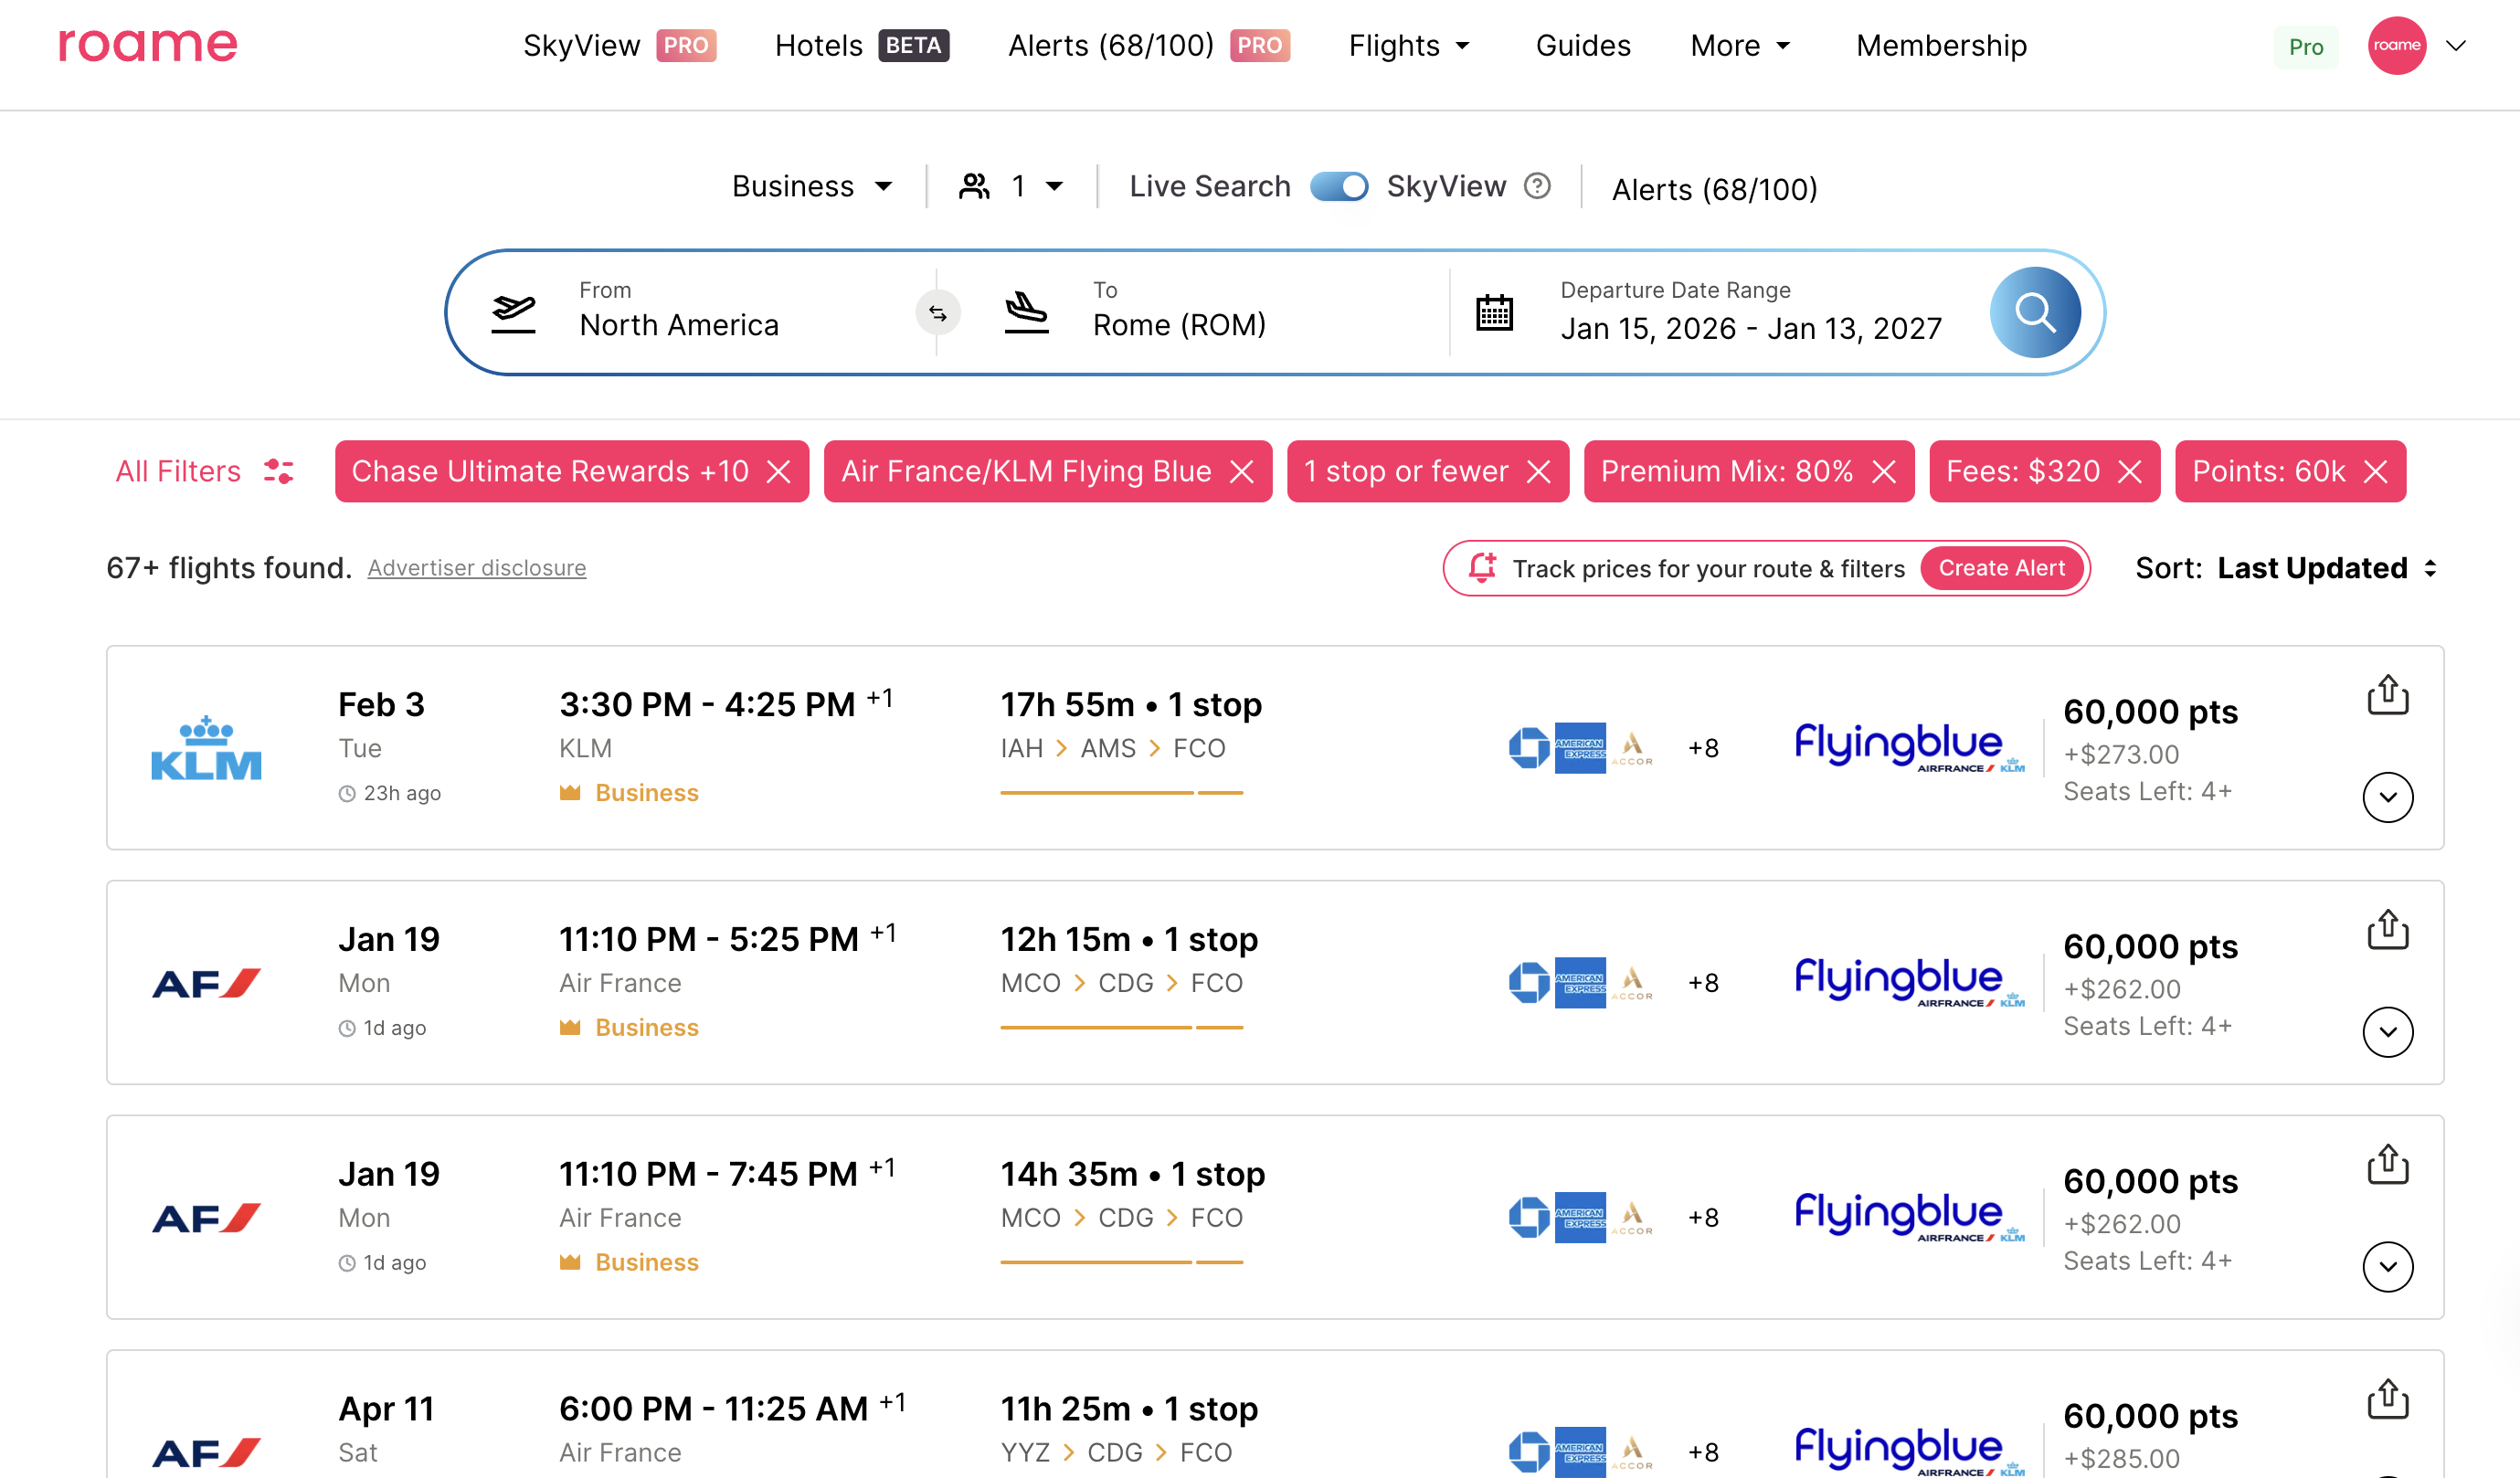Open the Flights menu
Viewport: 2520px width, 1478px height.
pyautogui.click(x=1408, y=45)
